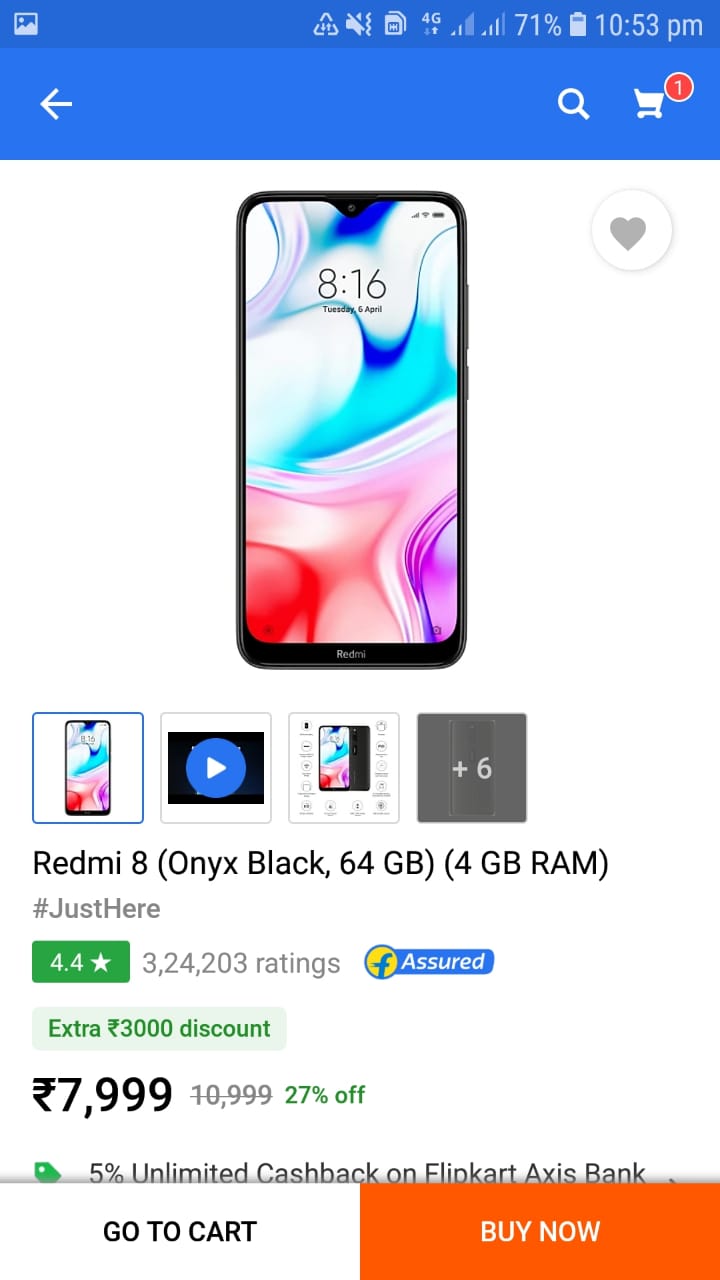Tap the green offer tag icon

47,1172
